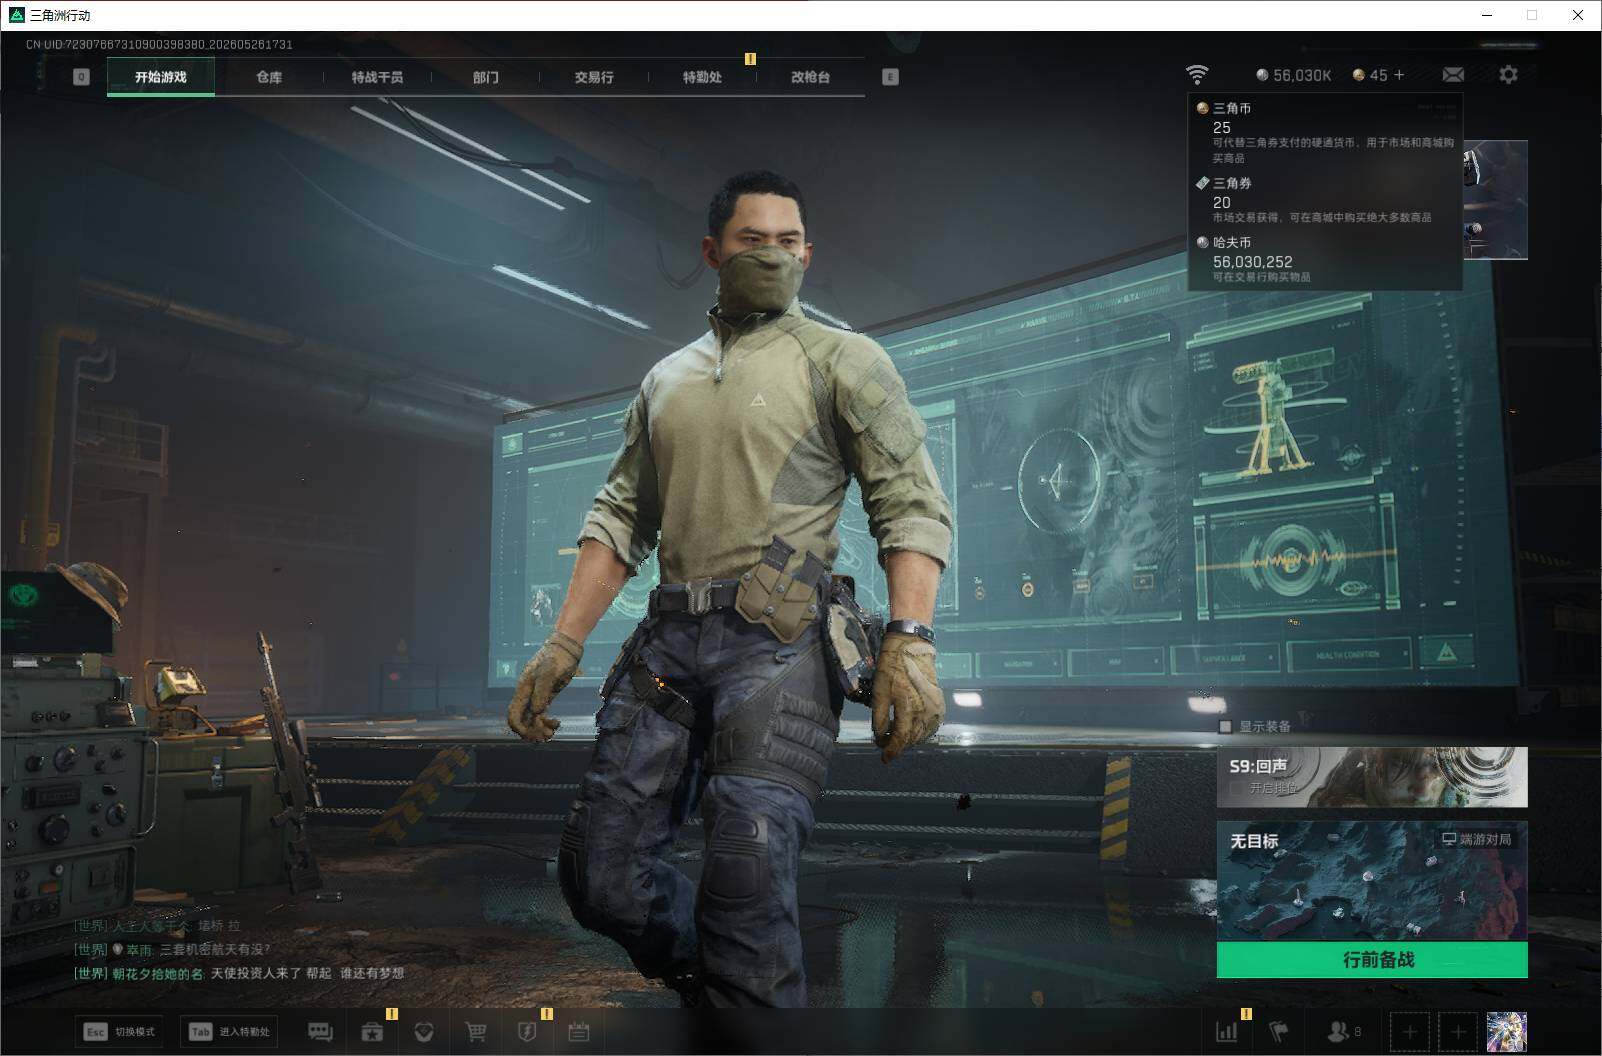The width and height of the screenshot is (1602, 1056).
Task: Switch to the 仓库 tab
Action: pos(269,77)
